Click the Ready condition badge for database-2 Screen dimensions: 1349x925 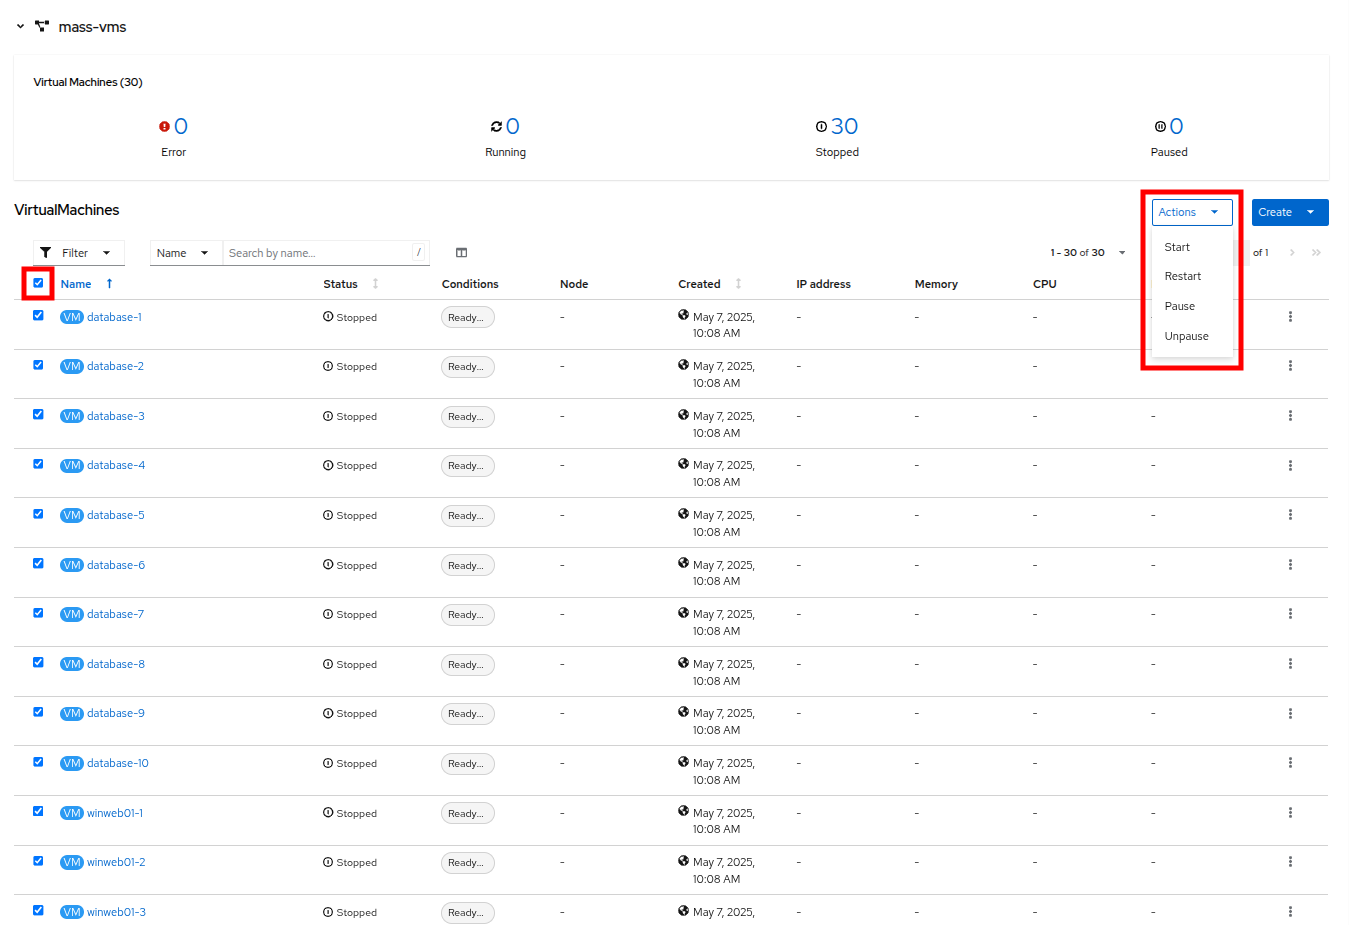click(x=467, y=367)
